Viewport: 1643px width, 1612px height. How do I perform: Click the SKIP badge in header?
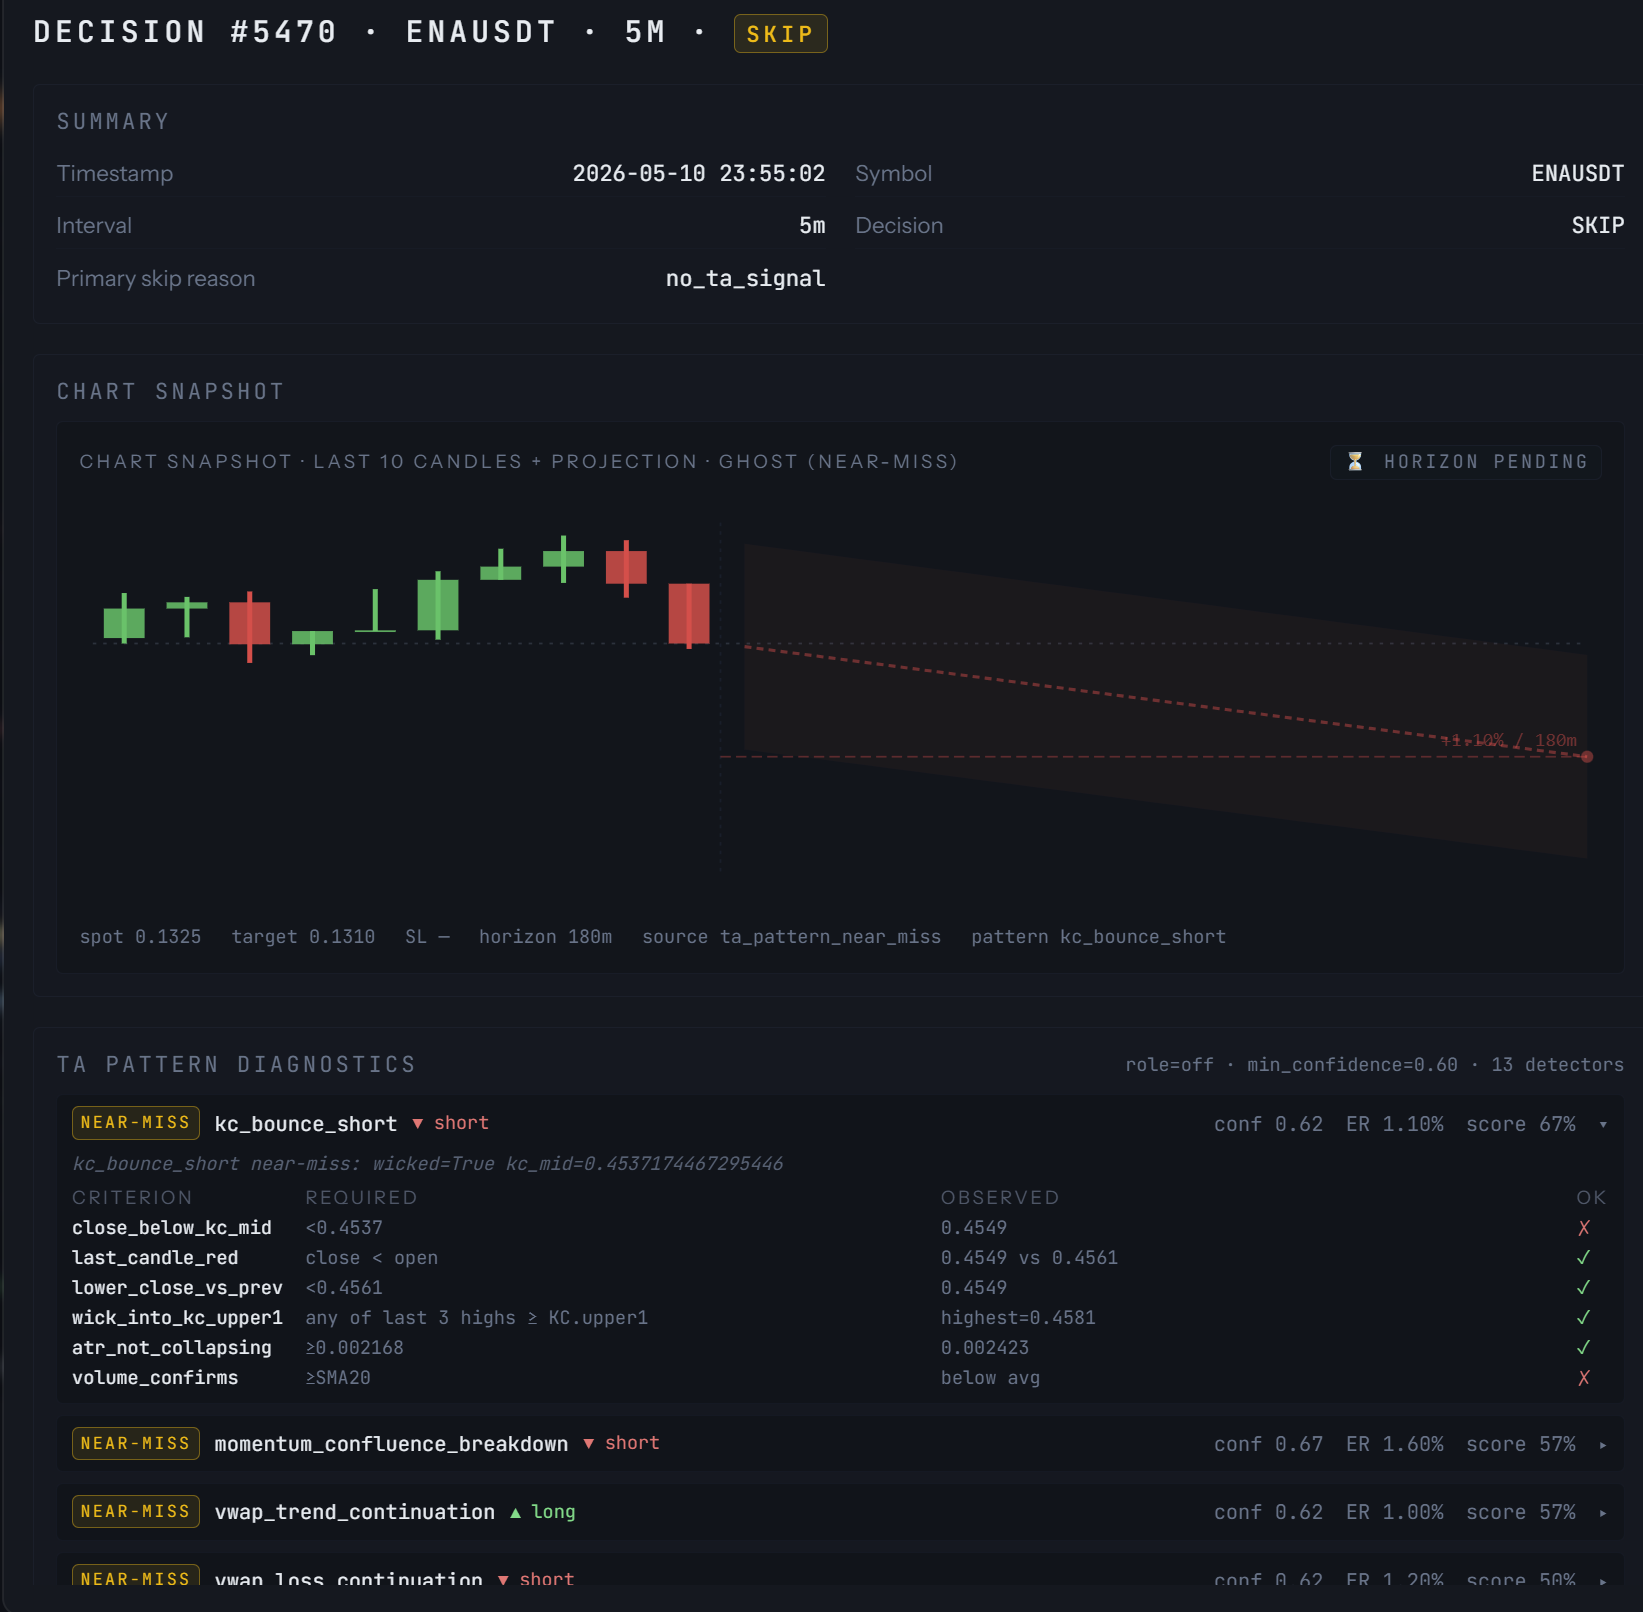click(x=780, y=34)
